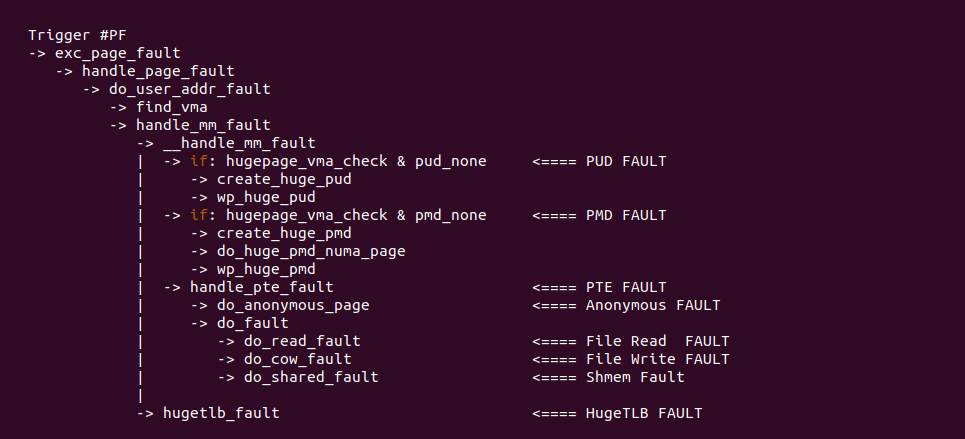Click the 'HugeTLB FAULT' annotation
This screenshot has height=439, width=965.
pyautogui.click(x=644, y=413)
